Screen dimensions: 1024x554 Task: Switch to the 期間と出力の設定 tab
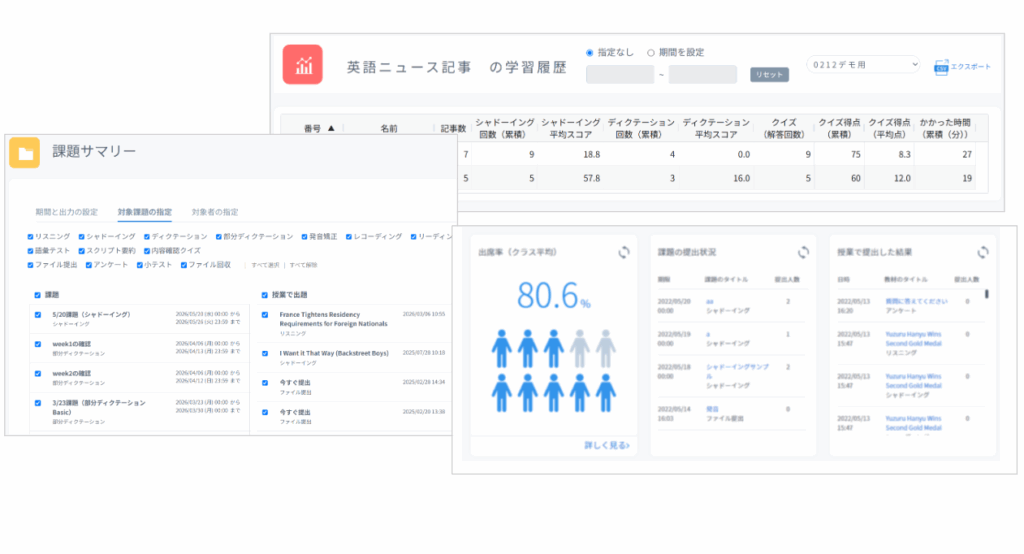(x=67, y=212)
